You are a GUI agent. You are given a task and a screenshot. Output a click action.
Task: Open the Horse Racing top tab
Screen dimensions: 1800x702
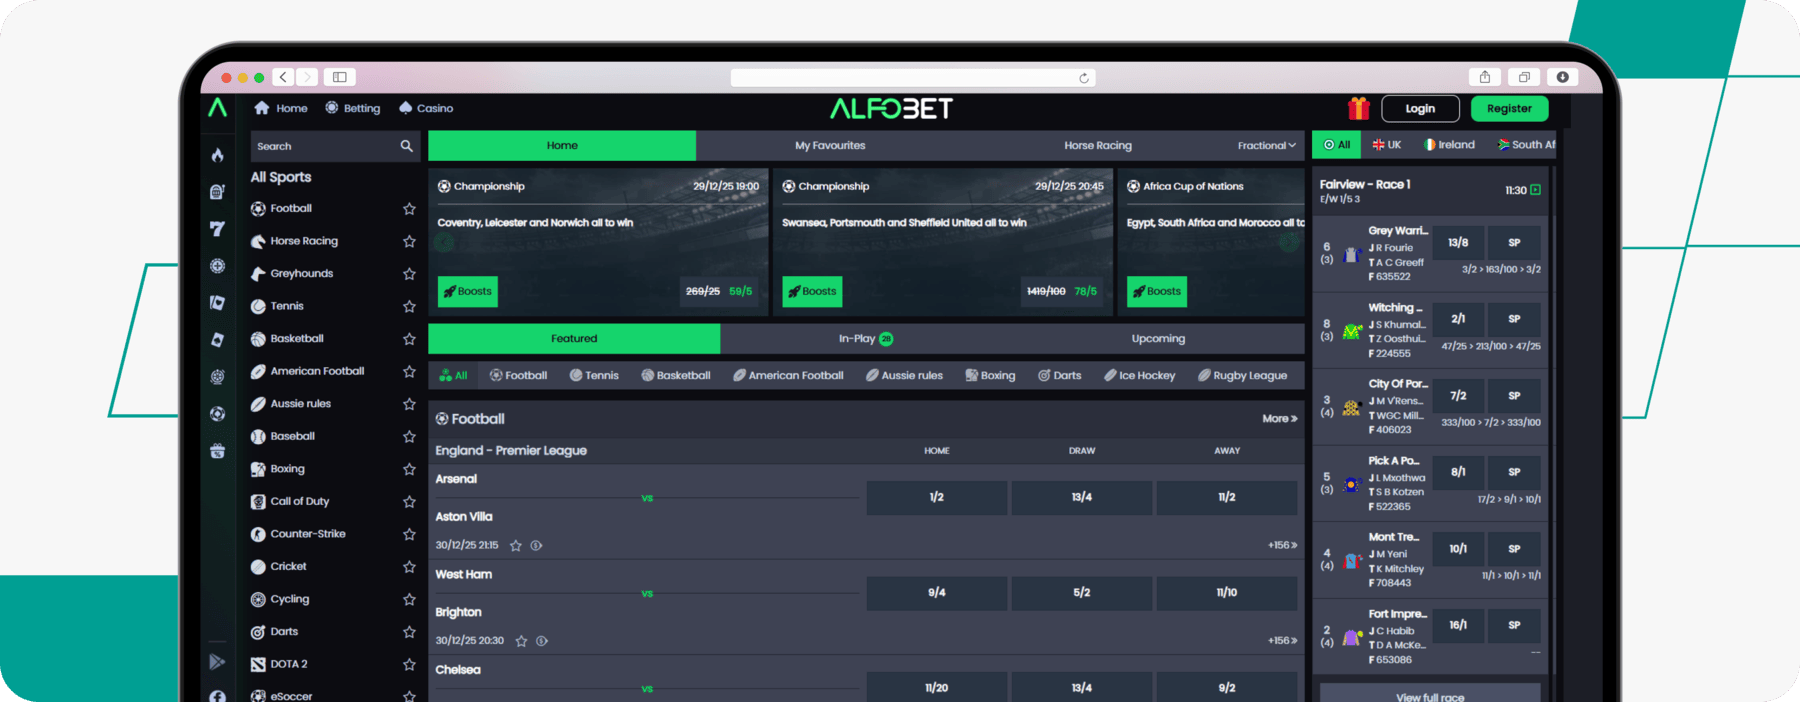click(1098, 146)
